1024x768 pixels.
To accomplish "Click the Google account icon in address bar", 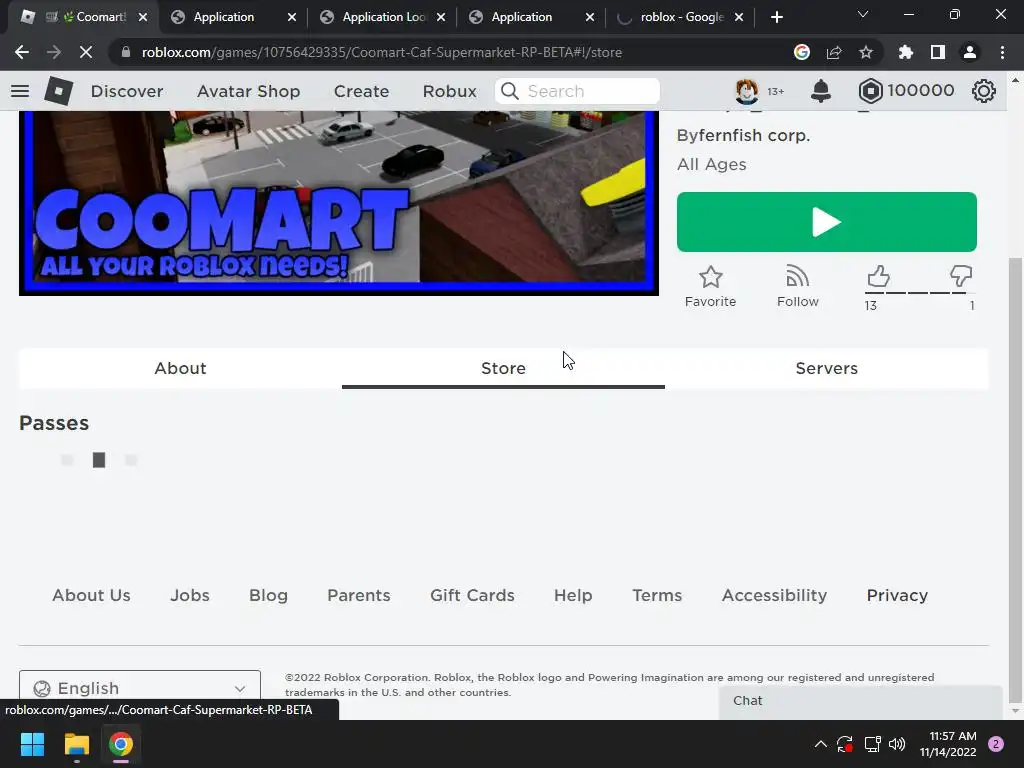I will pos(802,52).
